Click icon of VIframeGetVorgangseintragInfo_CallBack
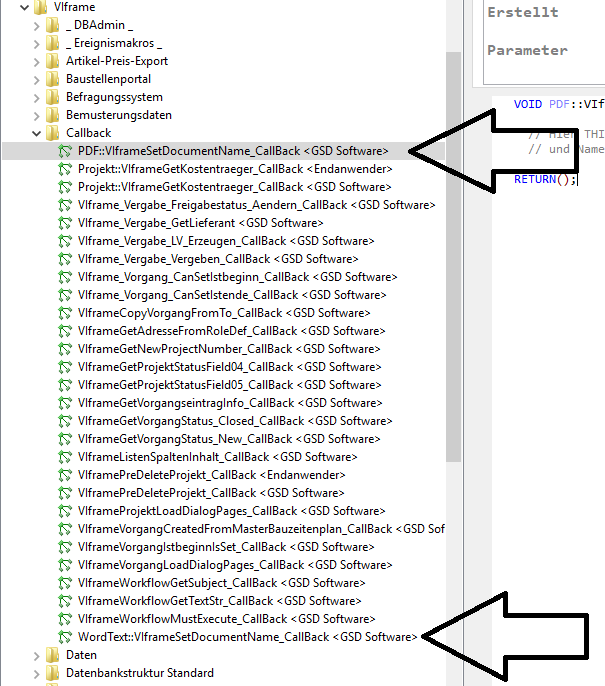The height and width of the screenshot is (686, 605). 65,403
